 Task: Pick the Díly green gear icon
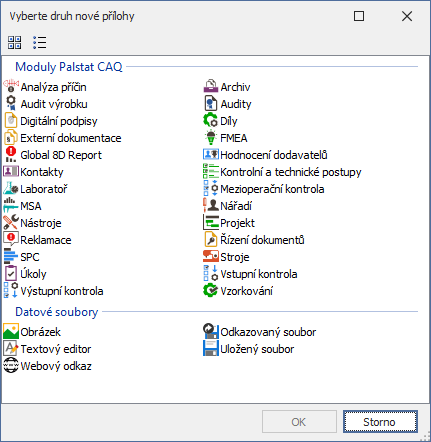(211, 121)
